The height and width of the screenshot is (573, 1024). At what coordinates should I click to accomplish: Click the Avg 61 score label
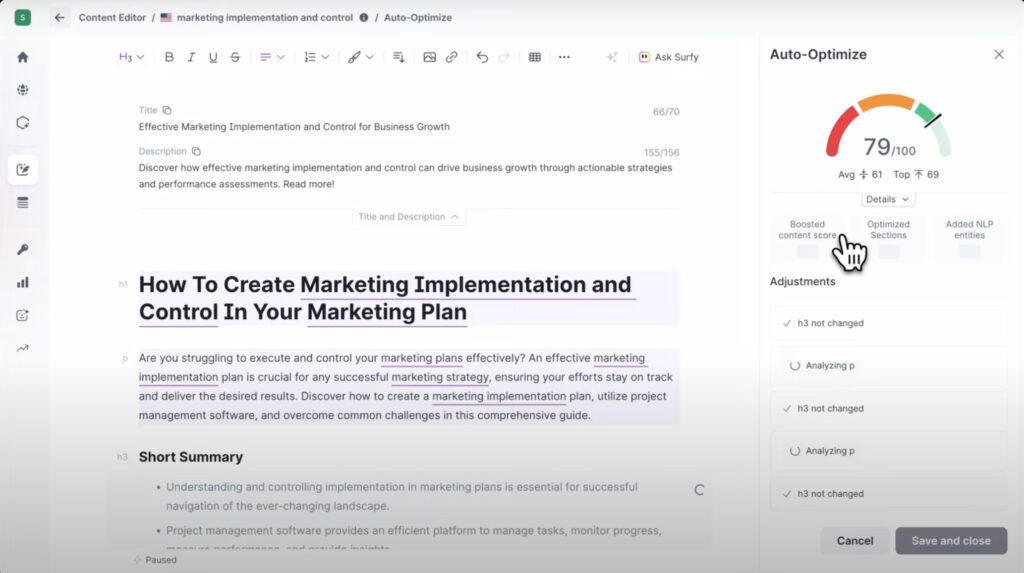point(860,174)
